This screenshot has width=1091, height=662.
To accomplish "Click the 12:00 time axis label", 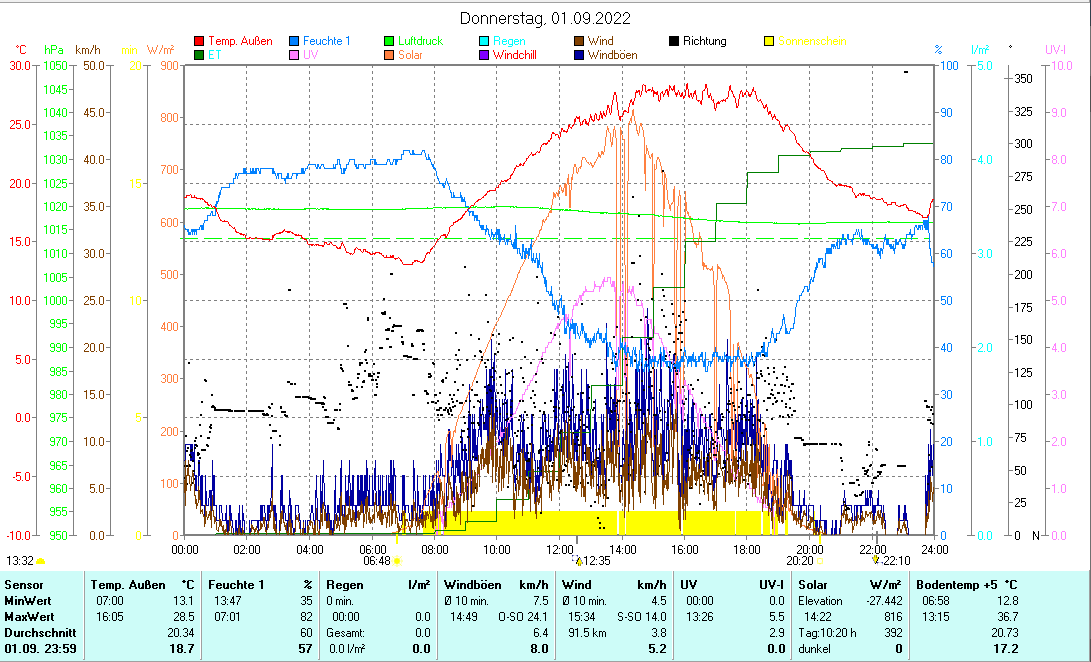I will pyautogui.click(x=560, y=549).
